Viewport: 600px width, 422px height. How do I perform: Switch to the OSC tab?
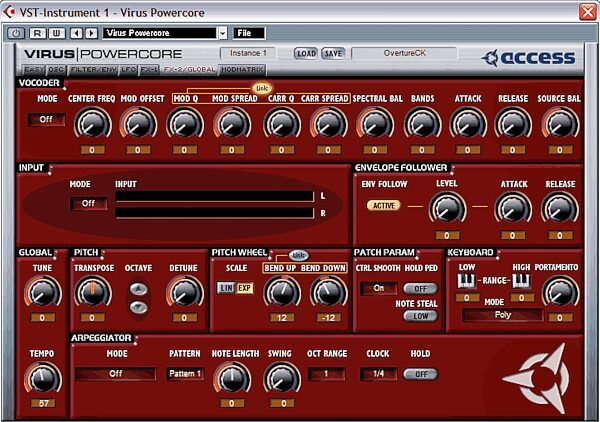pyautogui.click(x=56, y=70)
